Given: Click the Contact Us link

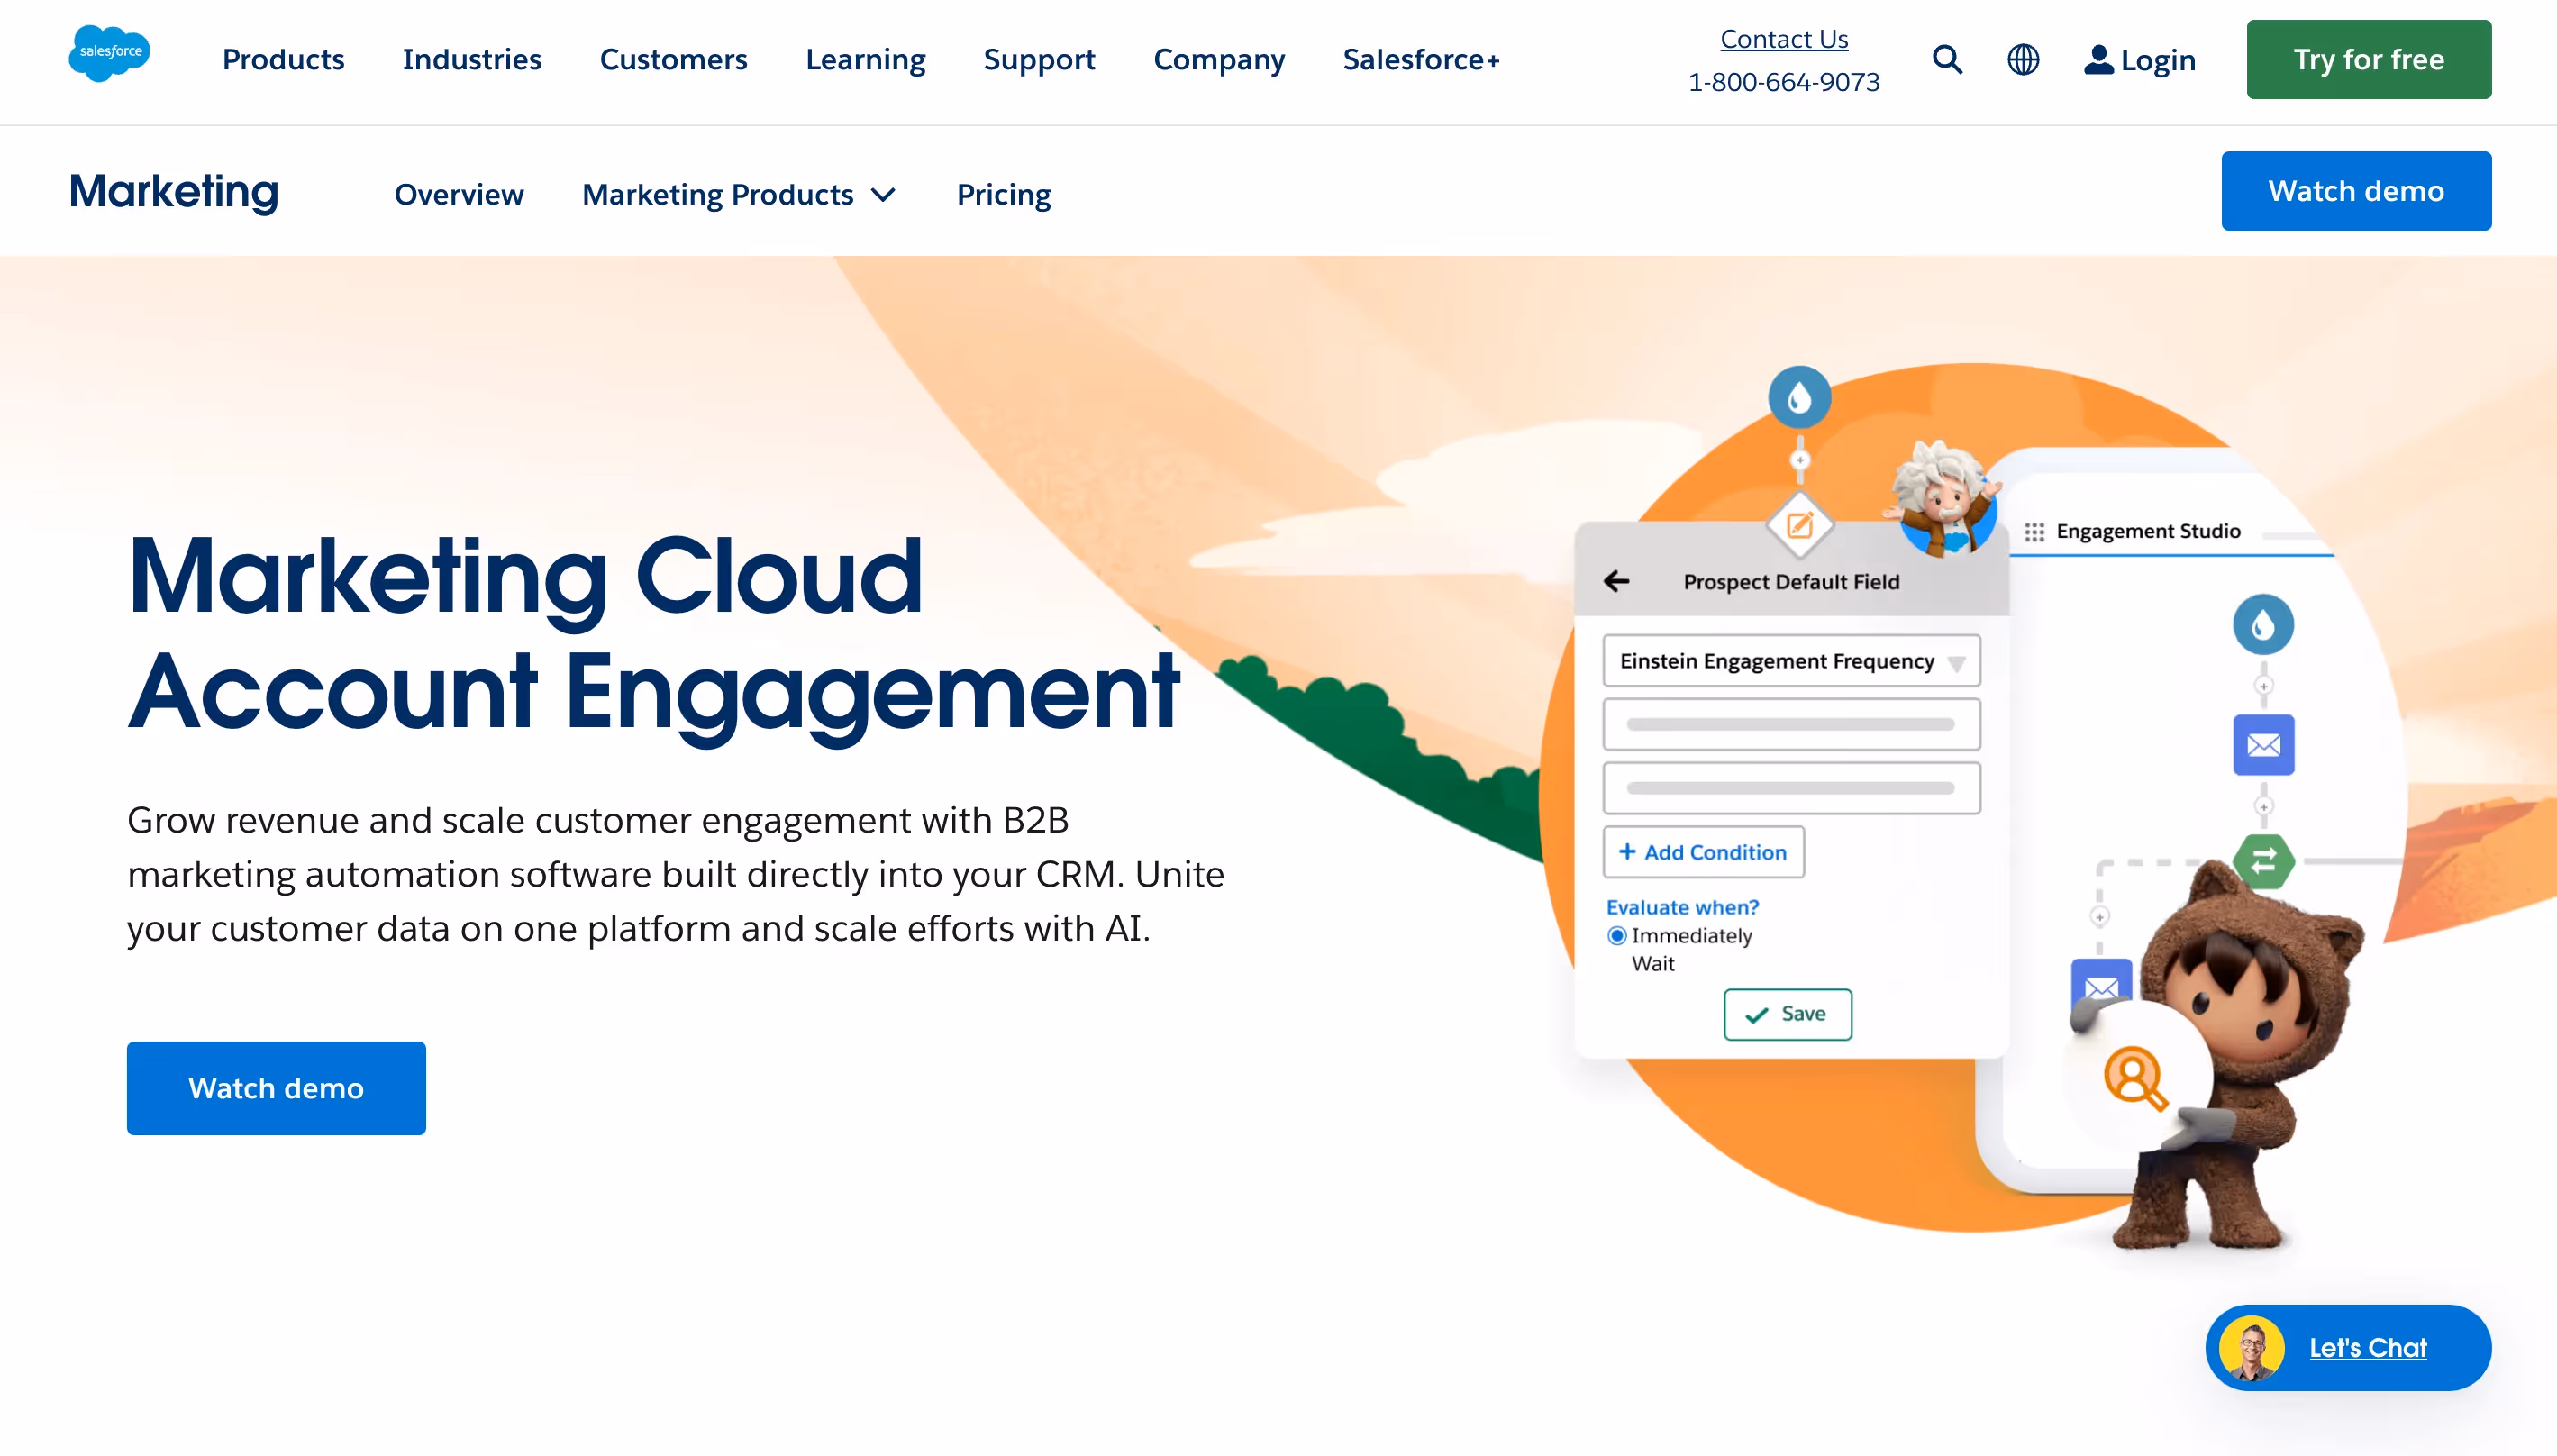Looking at the screenshot, I should coord(1783,39).
